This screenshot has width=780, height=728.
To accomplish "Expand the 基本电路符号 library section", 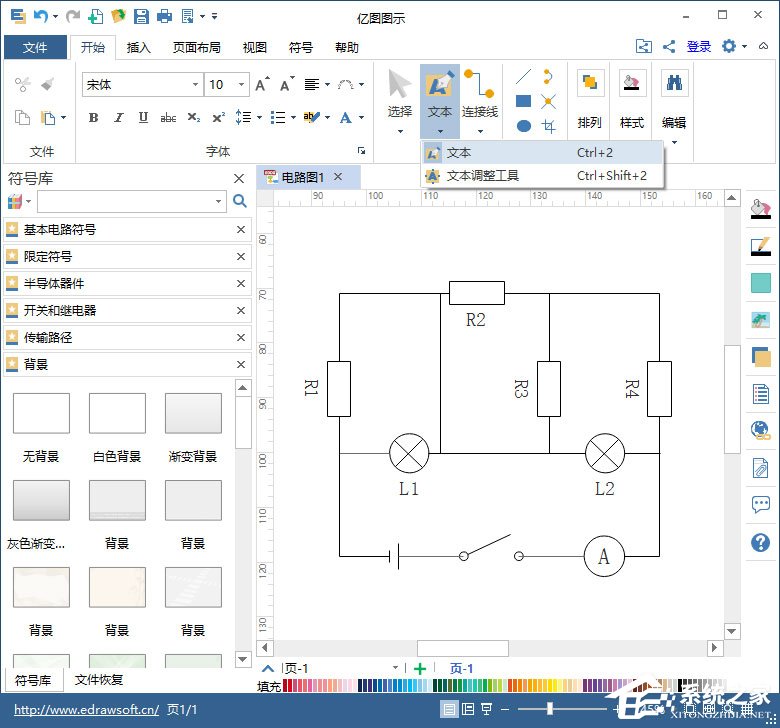I will click(60, 230).
